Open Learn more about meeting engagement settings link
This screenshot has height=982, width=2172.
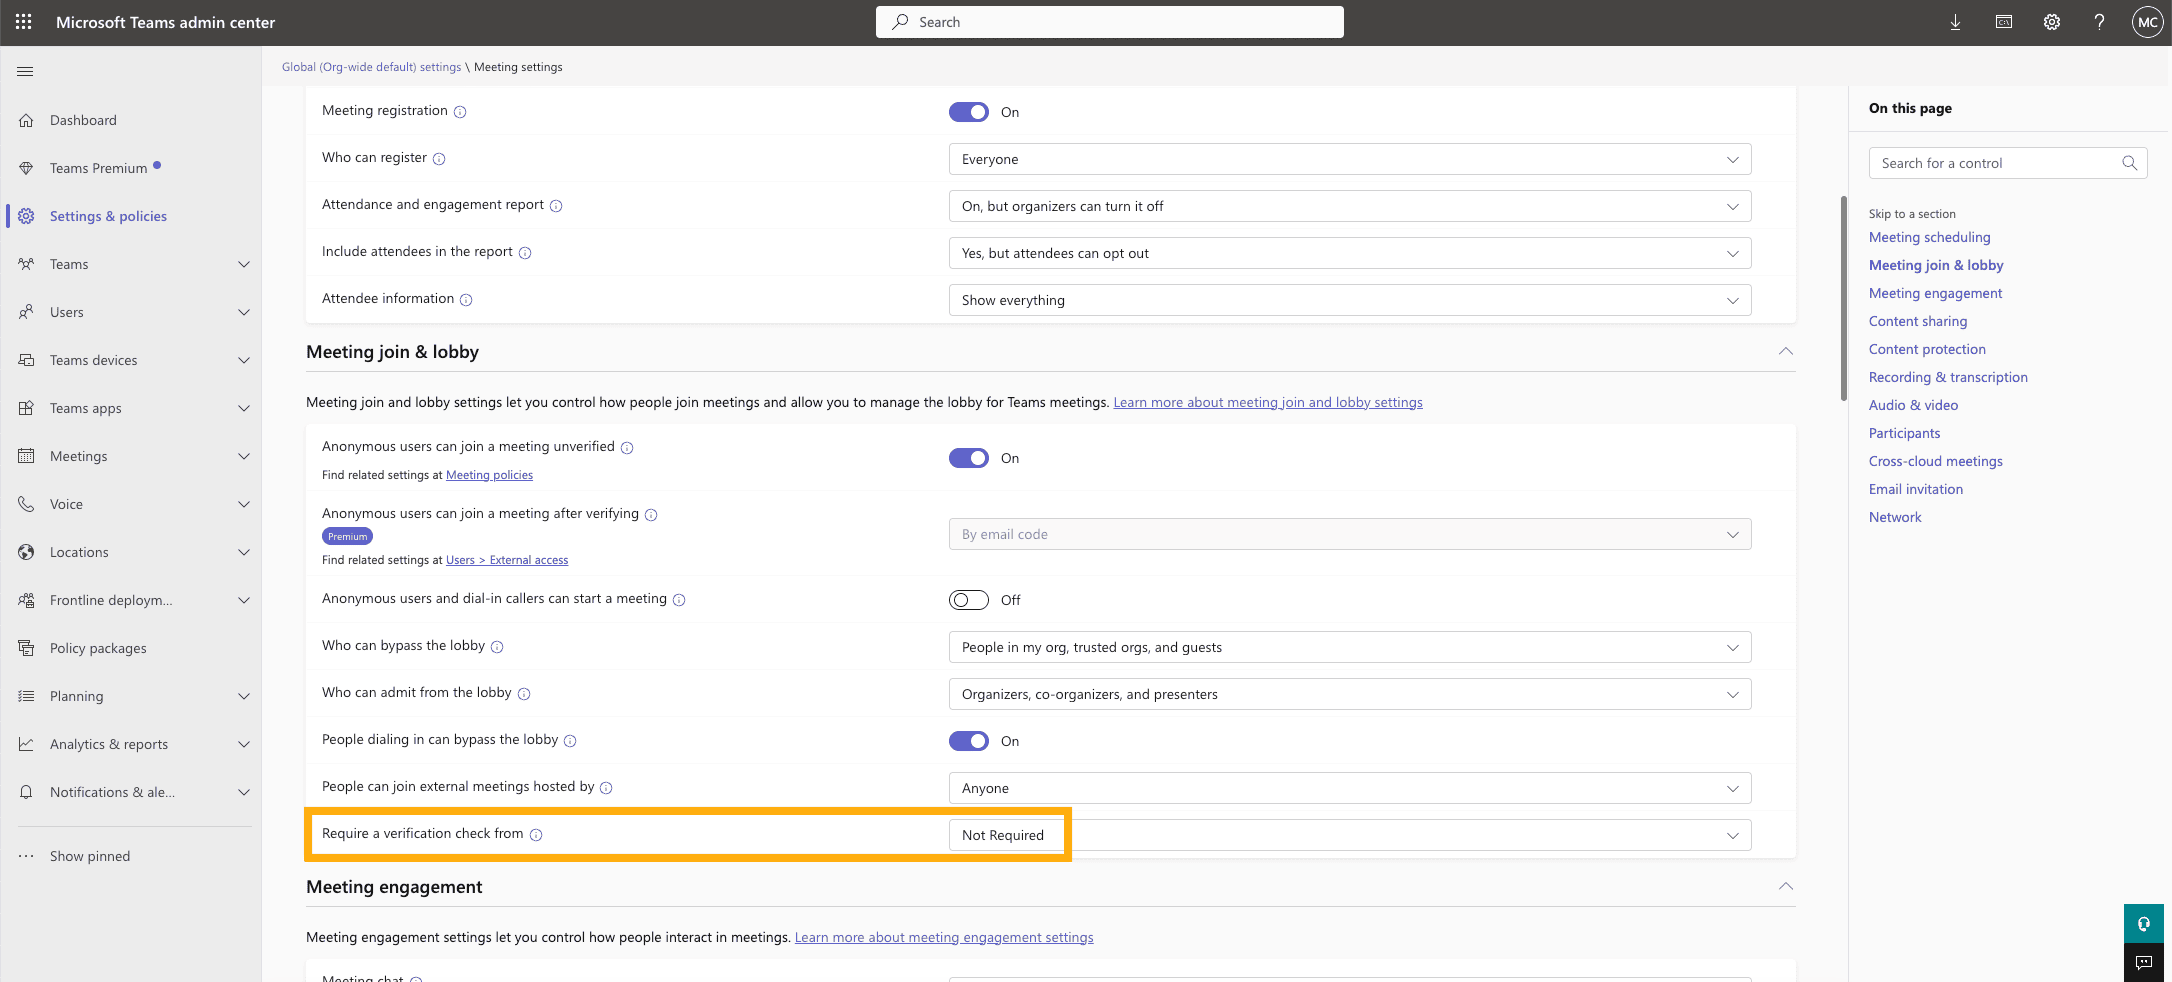(x=944, y=937)
